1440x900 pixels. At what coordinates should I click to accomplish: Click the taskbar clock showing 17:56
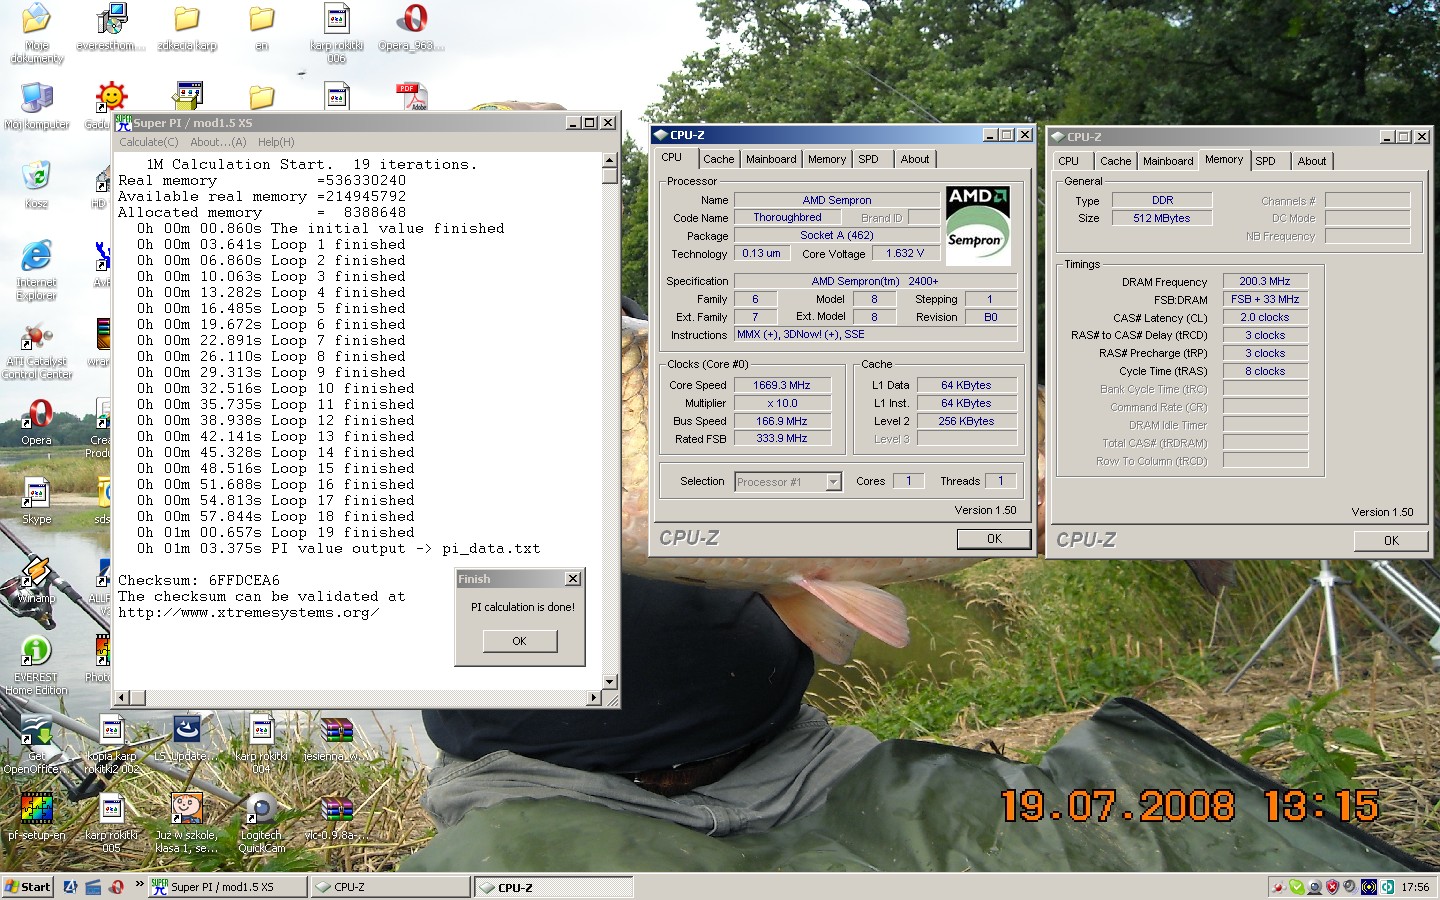click(1415, 887)
